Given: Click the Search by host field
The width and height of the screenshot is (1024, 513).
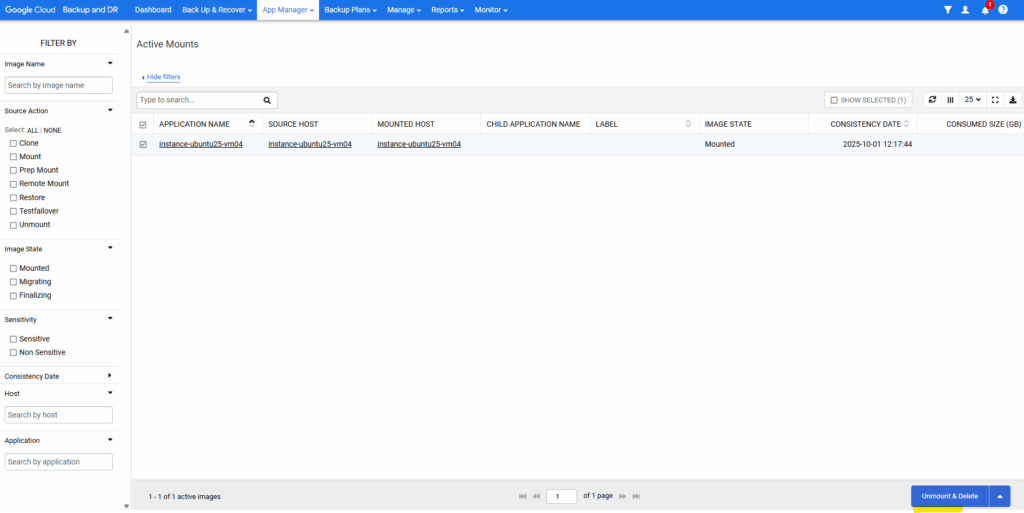Looking at the screenshot, I should [59, 415].
